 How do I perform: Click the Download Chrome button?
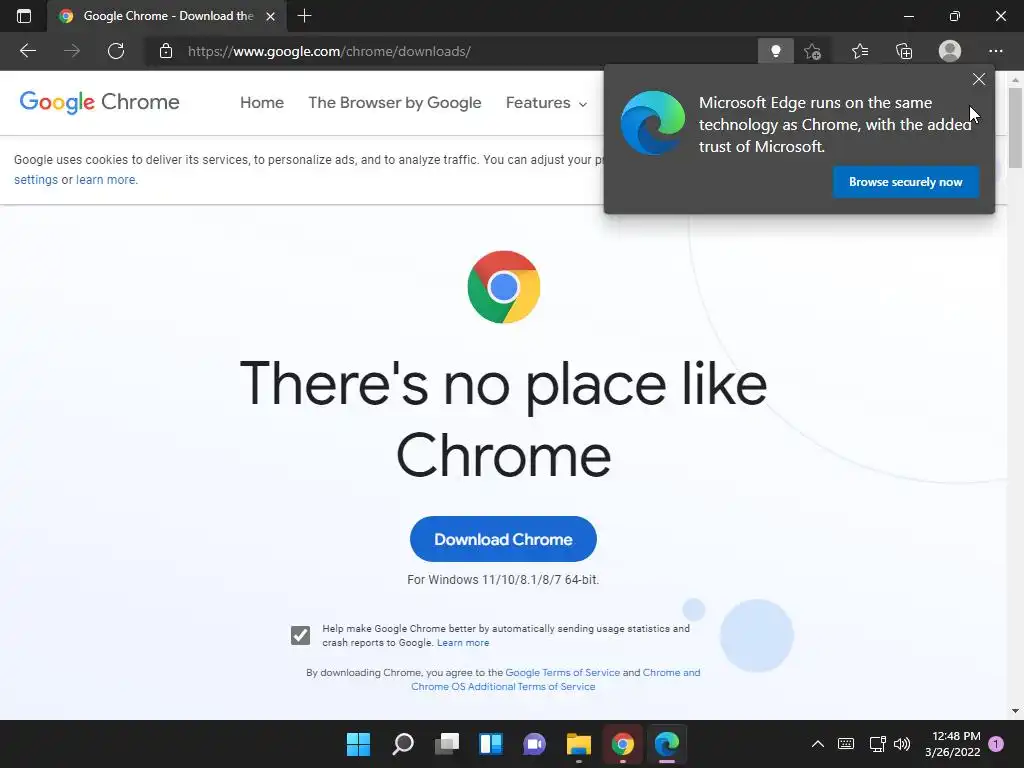pos(503,539)
